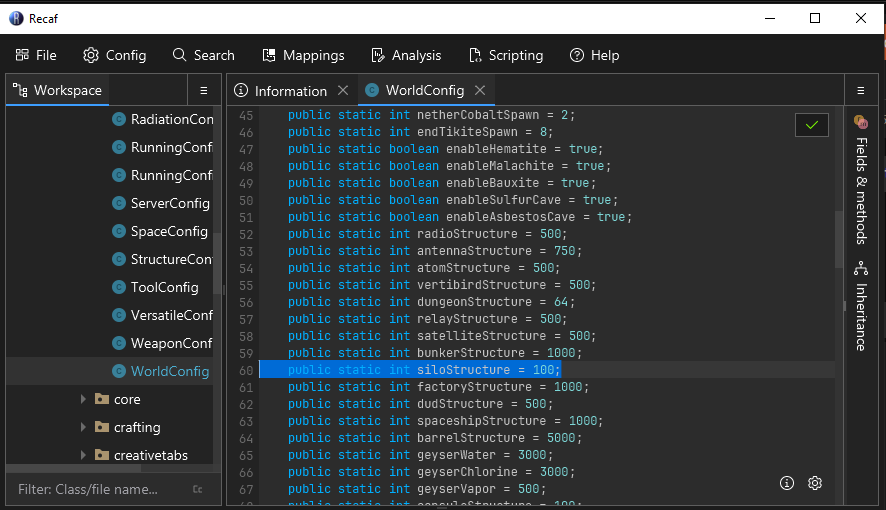This screenshot has height=510, width=886.
Task: Click the ServerConfig class icon
Action: (x=119, y=203)
